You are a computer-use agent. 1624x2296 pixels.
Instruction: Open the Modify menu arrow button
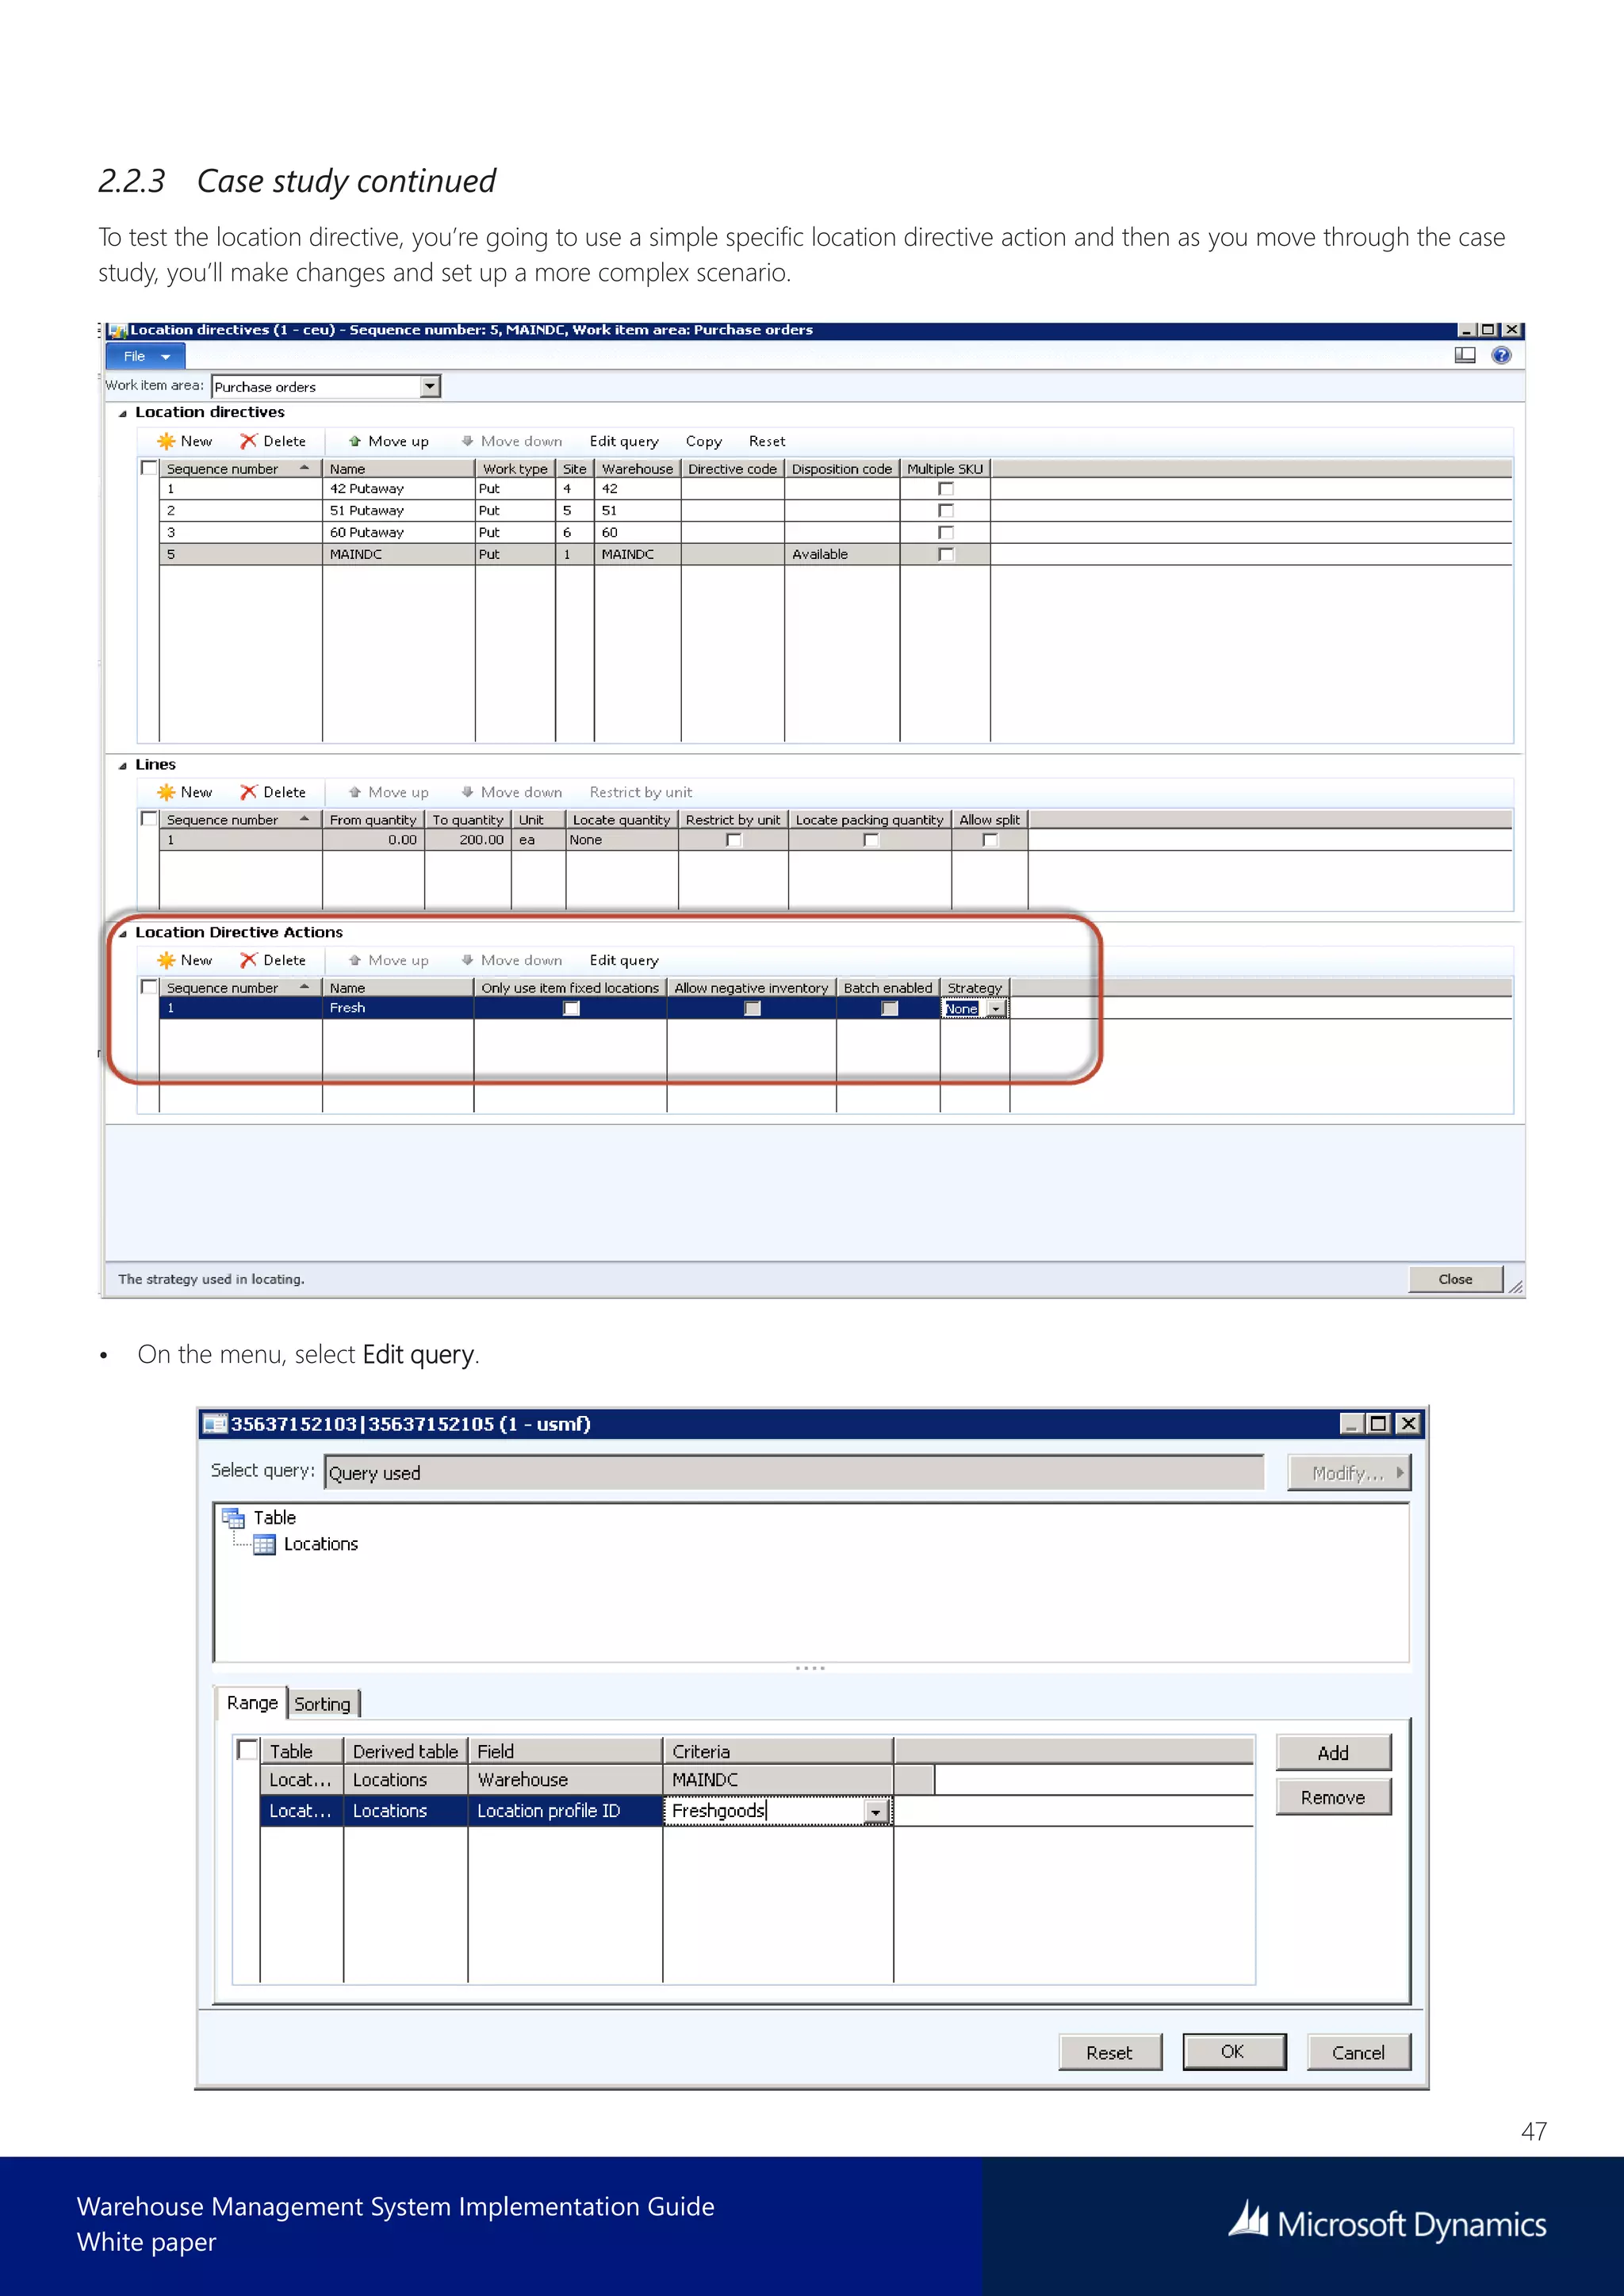1348,1473
